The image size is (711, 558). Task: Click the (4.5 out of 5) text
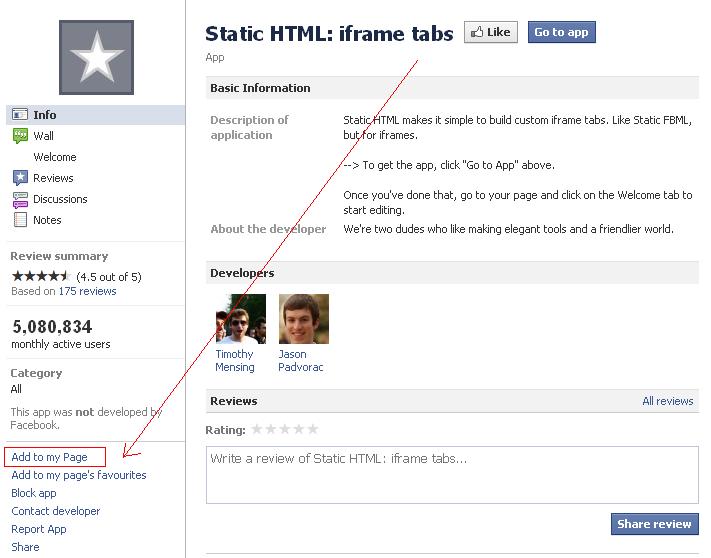109,277
